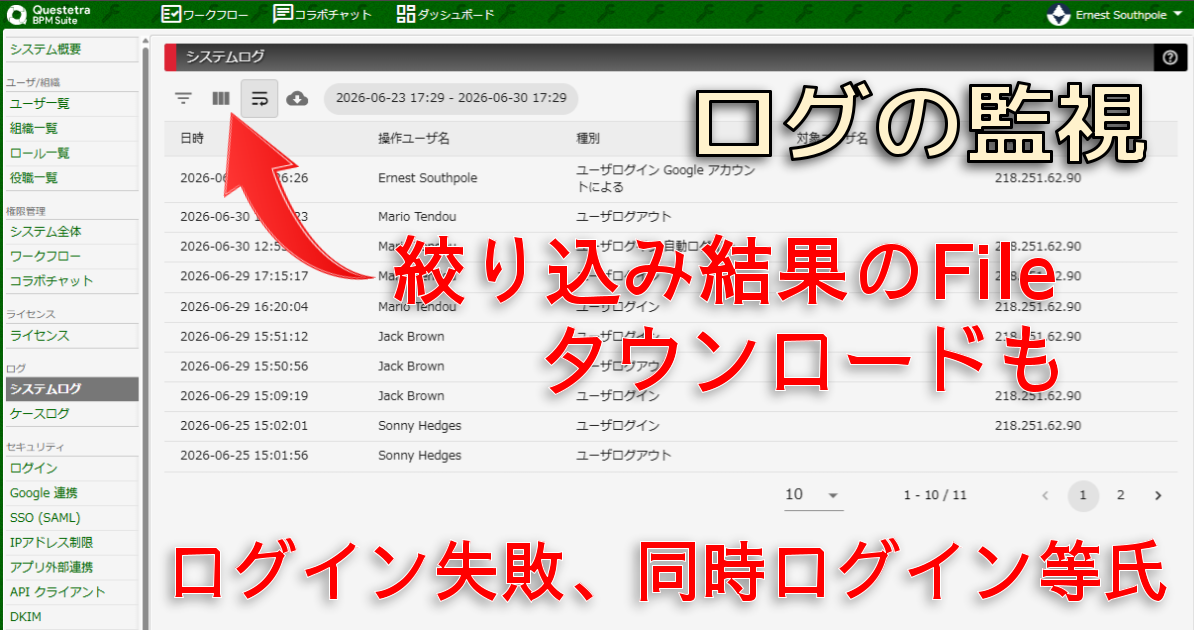Toggle the text wrap icon button
Image resolution: width=1200 pixels, height=630 pixels.
point(260,98)
